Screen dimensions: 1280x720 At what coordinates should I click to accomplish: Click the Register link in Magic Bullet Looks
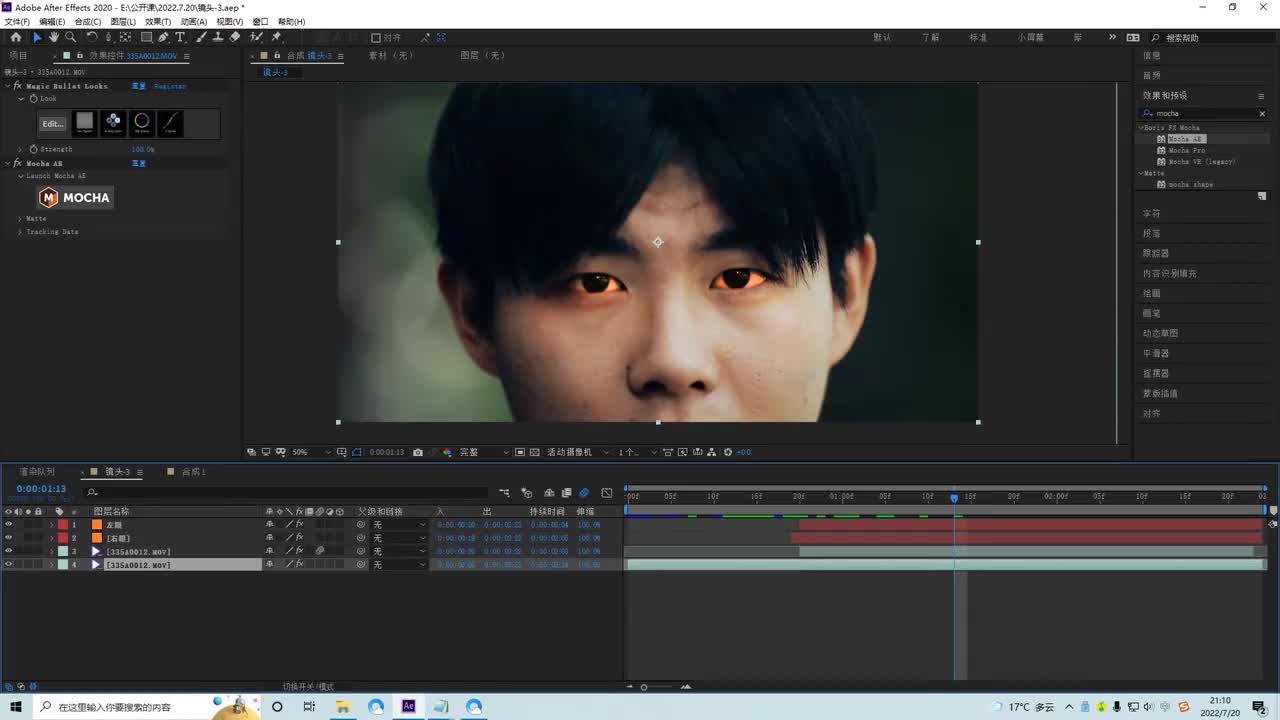(170, 86)
